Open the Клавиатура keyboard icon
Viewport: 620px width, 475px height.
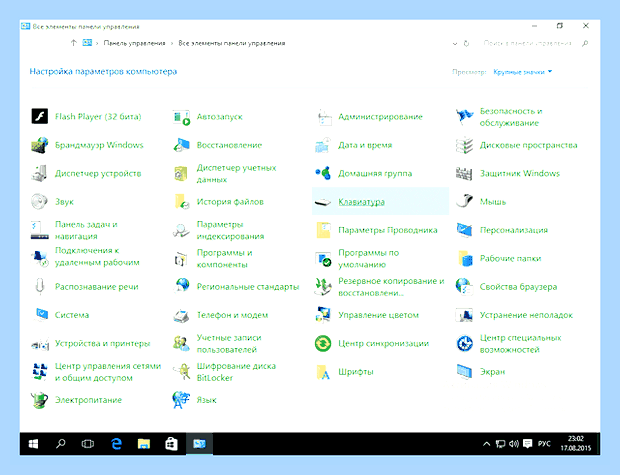(x=323, y=202)
